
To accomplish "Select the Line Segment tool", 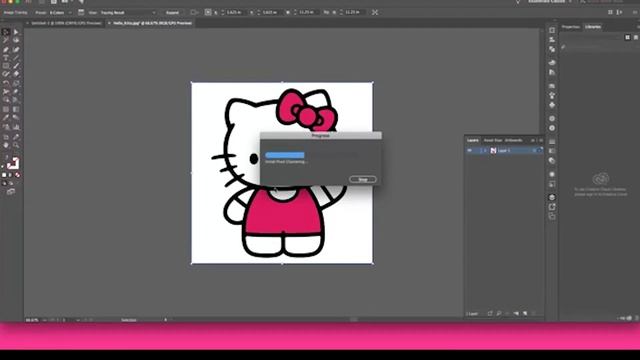I will point(16,58).
